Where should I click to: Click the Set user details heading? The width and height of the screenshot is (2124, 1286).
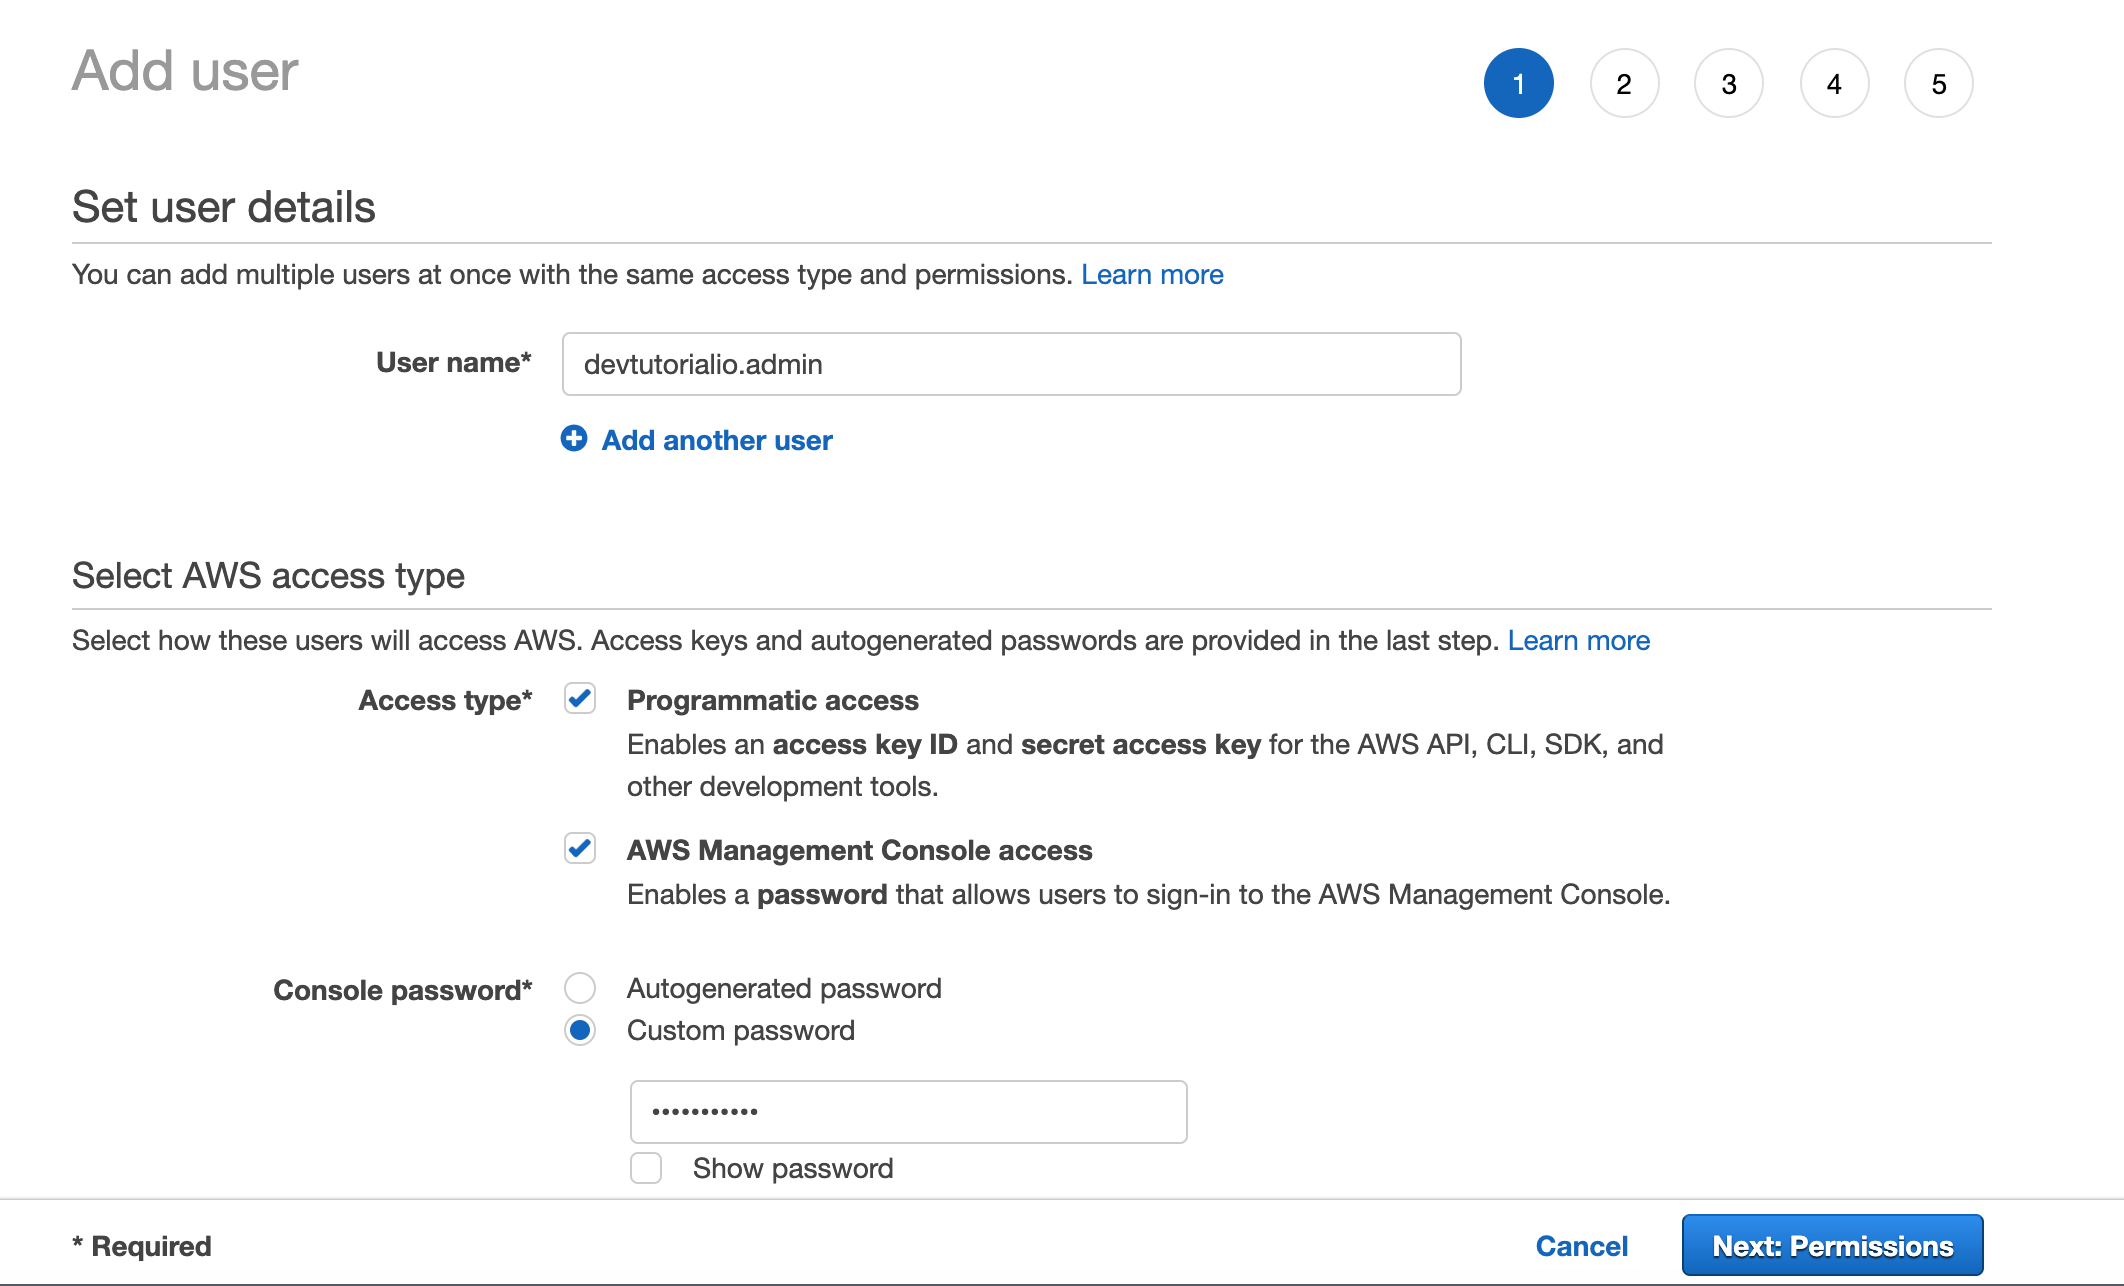223,207
